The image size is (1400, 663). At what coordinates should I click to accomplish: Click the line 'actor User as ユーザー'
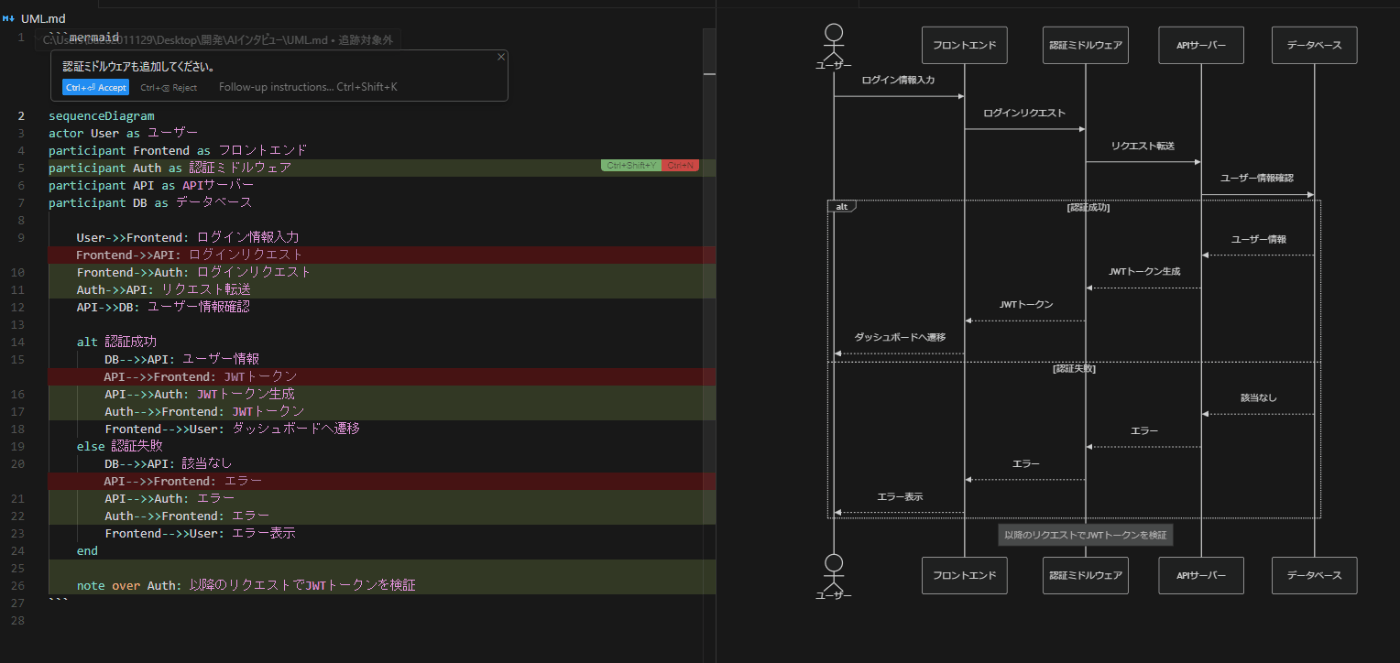[x=123, y=133]
